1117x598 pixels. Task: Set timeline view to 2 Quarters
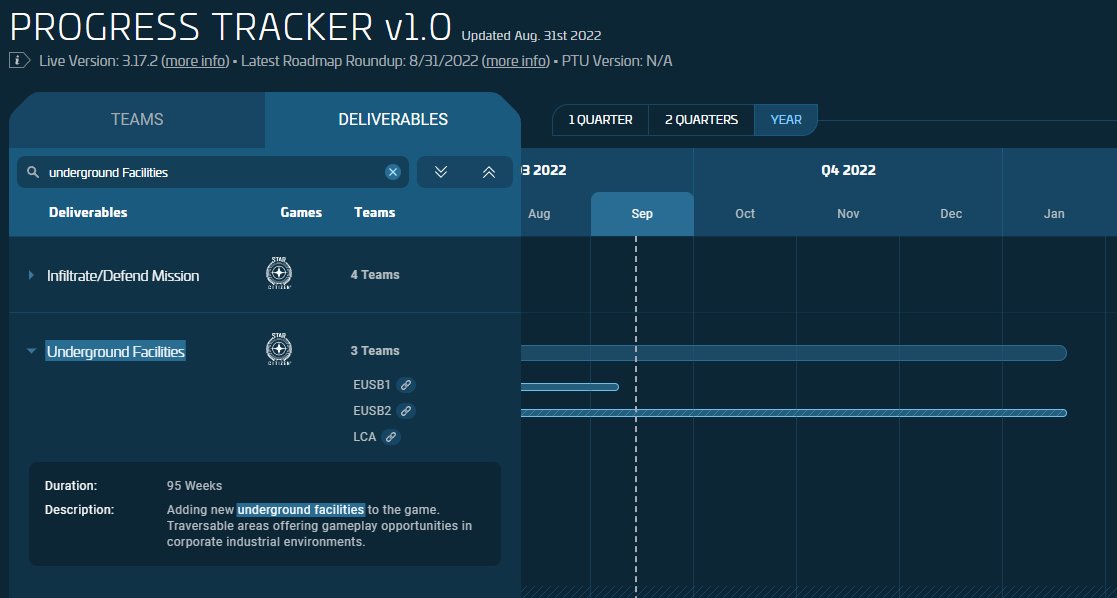point(701,120)
